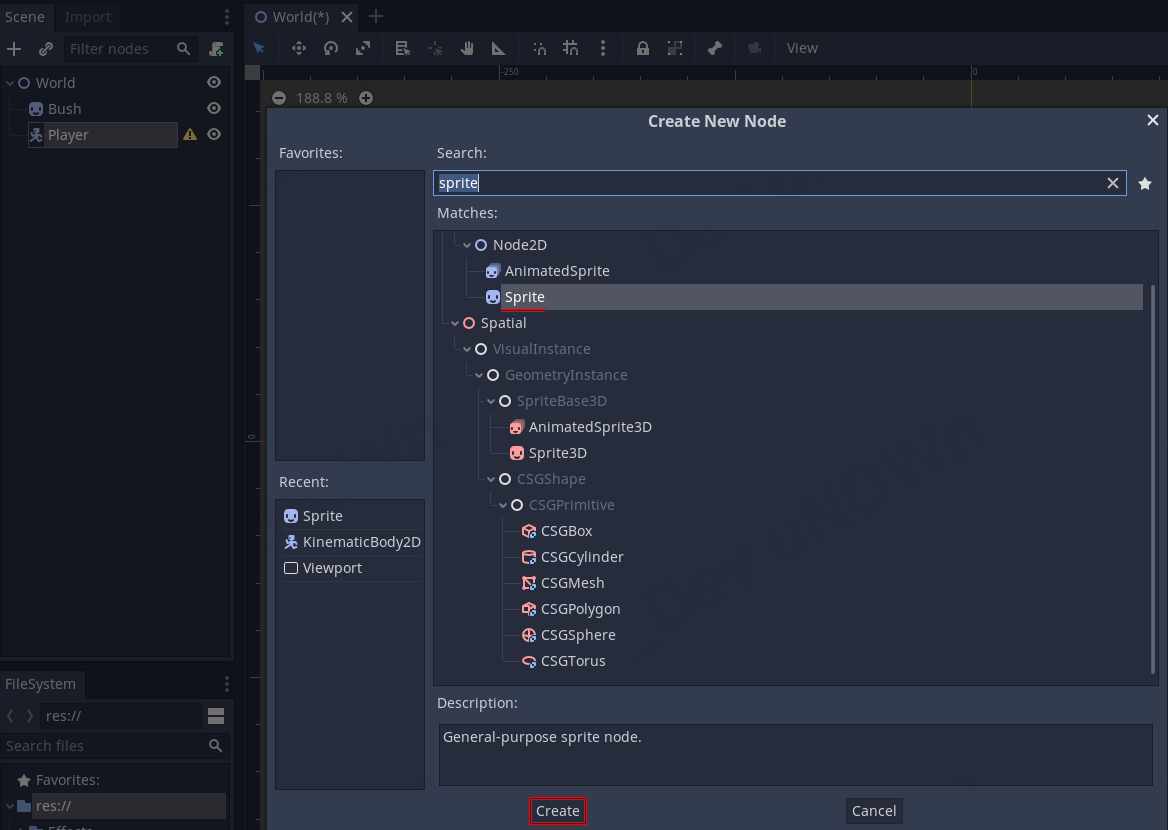The image size is (1168, 830).
Task: Add selected node to favorites with star
Action: tap(1145, 183)
